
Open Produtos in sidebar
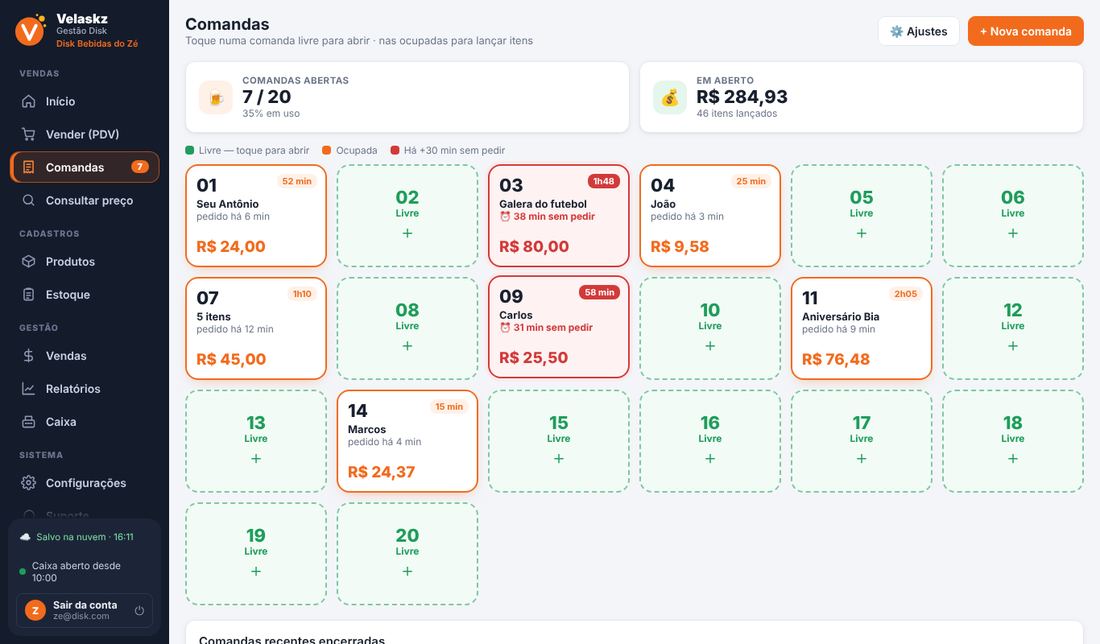(85, 261)
